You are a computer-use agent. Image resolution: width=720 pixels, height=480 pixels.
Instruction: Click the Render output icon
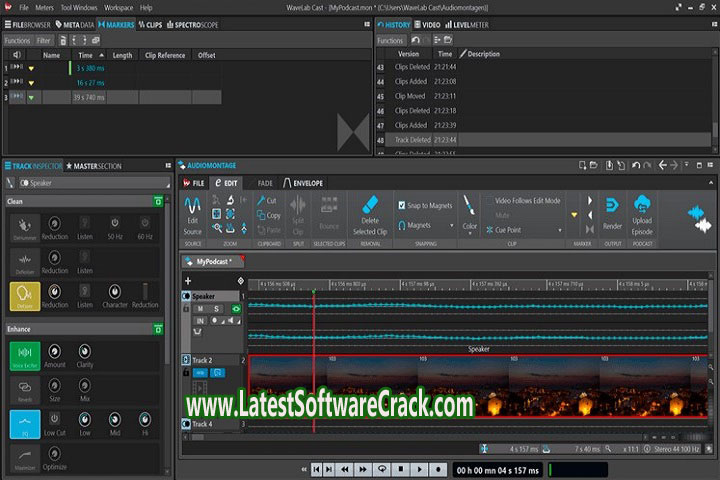pos(612,205)
